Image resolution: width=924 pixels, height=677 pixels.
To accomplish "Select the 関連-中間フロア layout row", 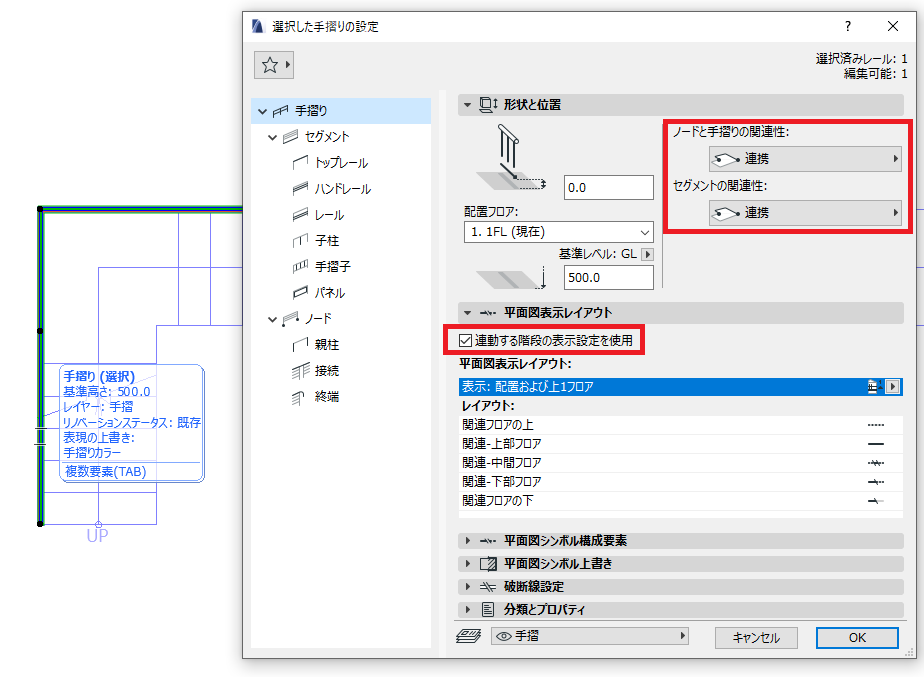I will pos(681,463).
